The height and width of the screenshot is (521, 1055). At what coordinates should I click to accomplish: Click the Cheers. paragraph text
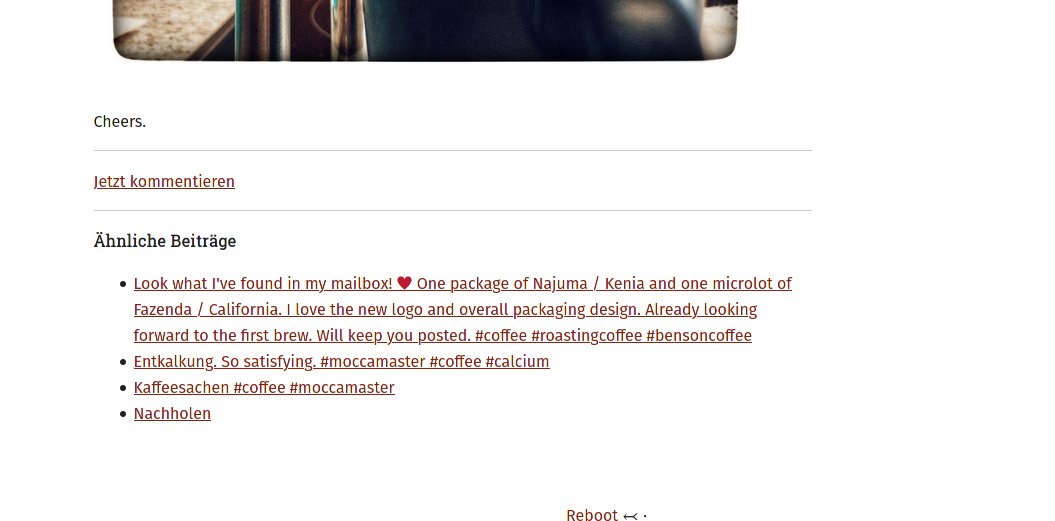[x=120, y=122]
